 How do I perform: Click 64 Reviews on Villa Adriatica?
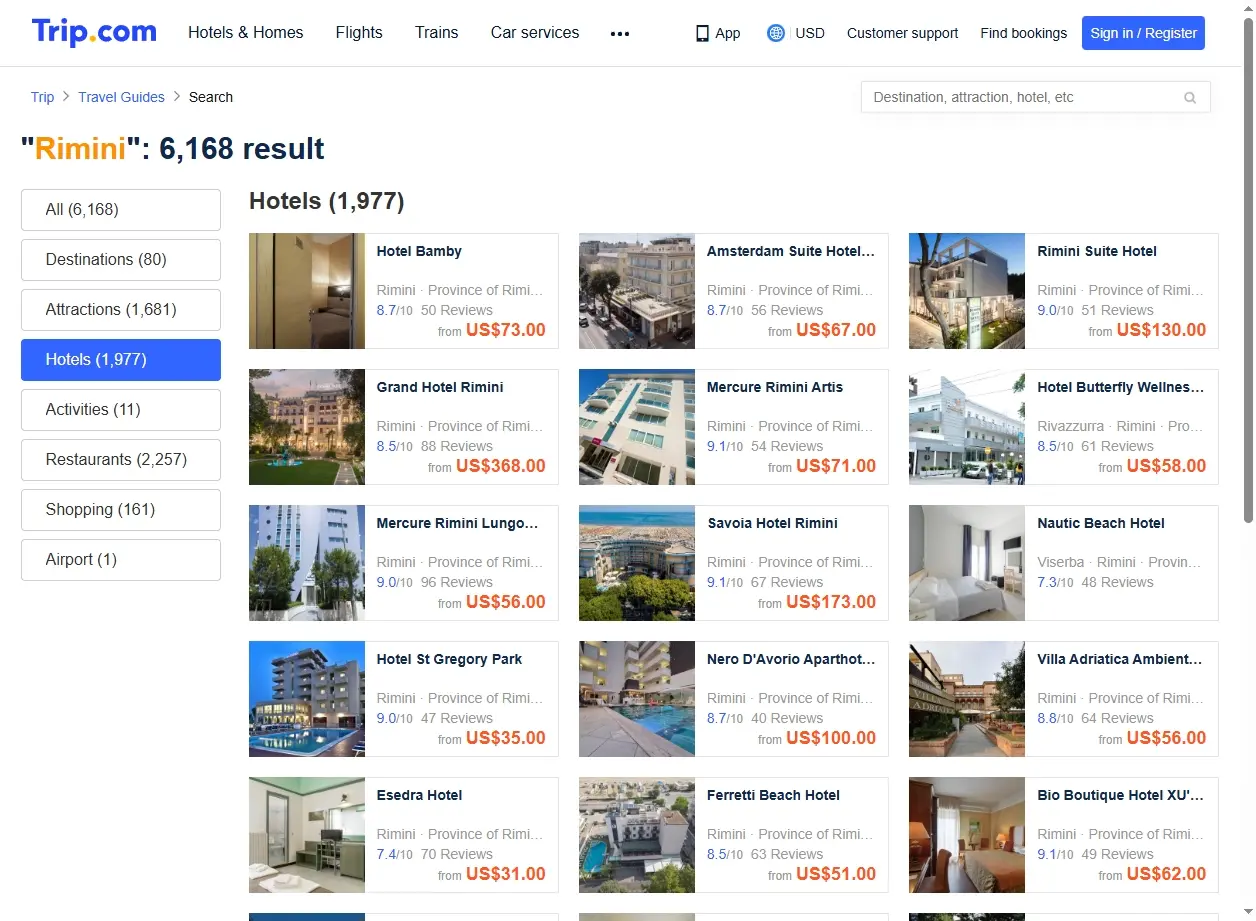tap(1117, 718)
